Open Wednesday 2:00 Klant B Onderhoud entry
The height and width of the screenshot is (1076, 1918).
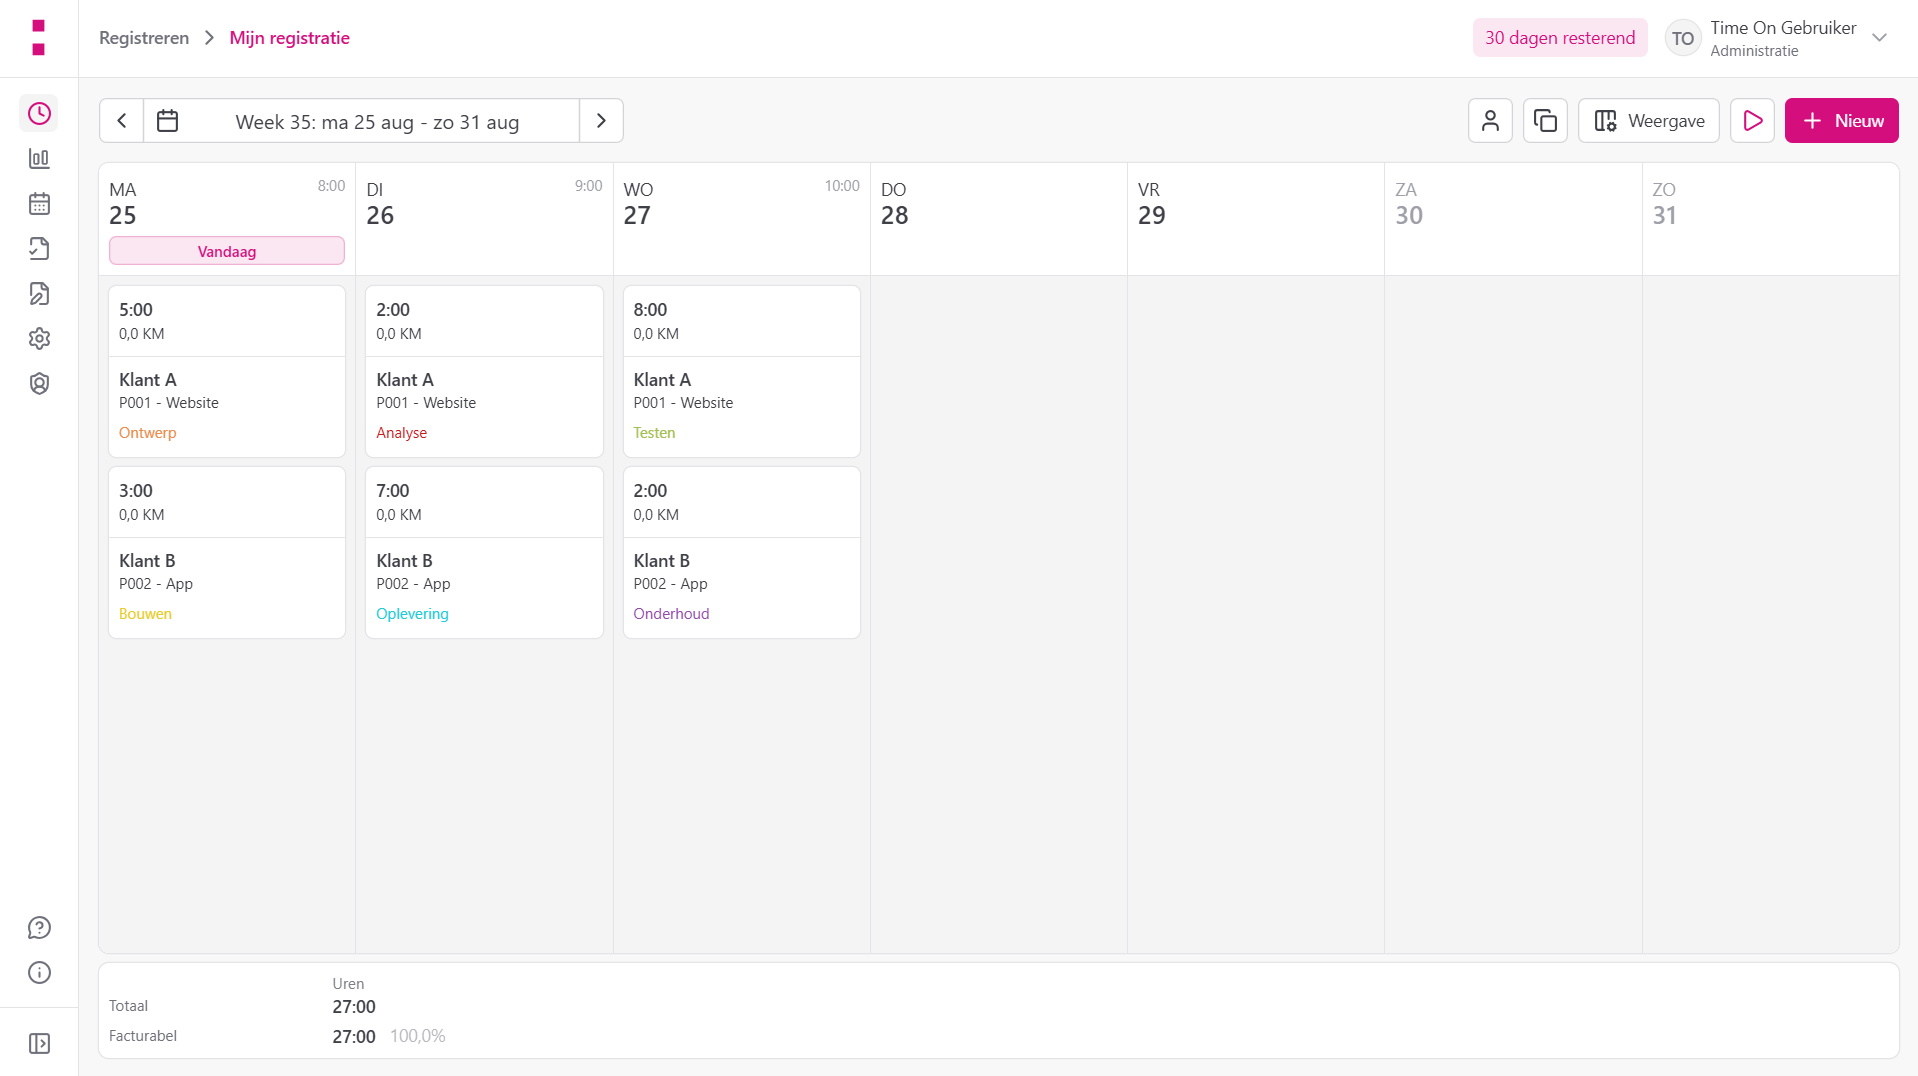741,553
